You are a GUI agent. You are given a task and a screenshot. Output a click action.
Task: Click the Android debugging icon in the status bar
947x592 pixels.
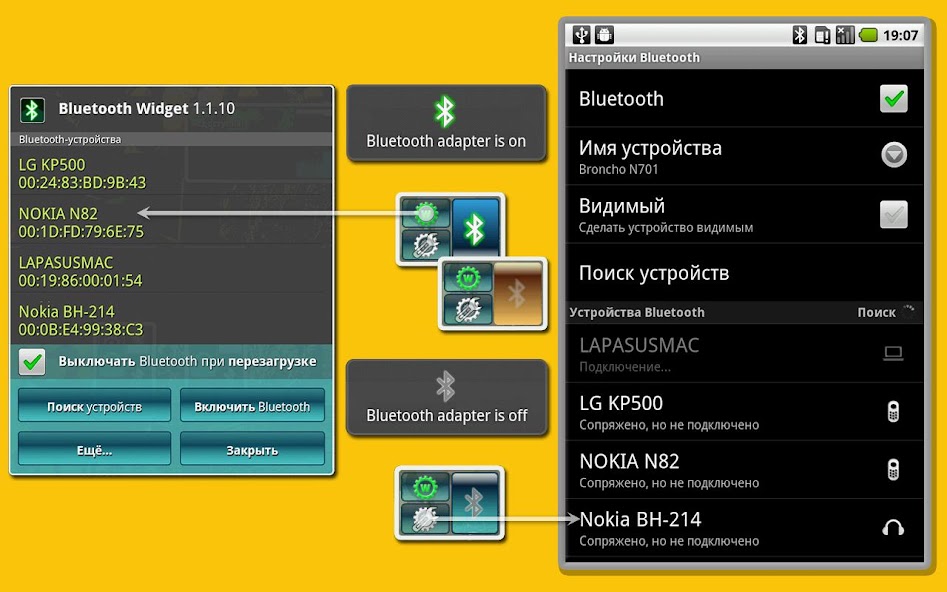click(603, 34)
